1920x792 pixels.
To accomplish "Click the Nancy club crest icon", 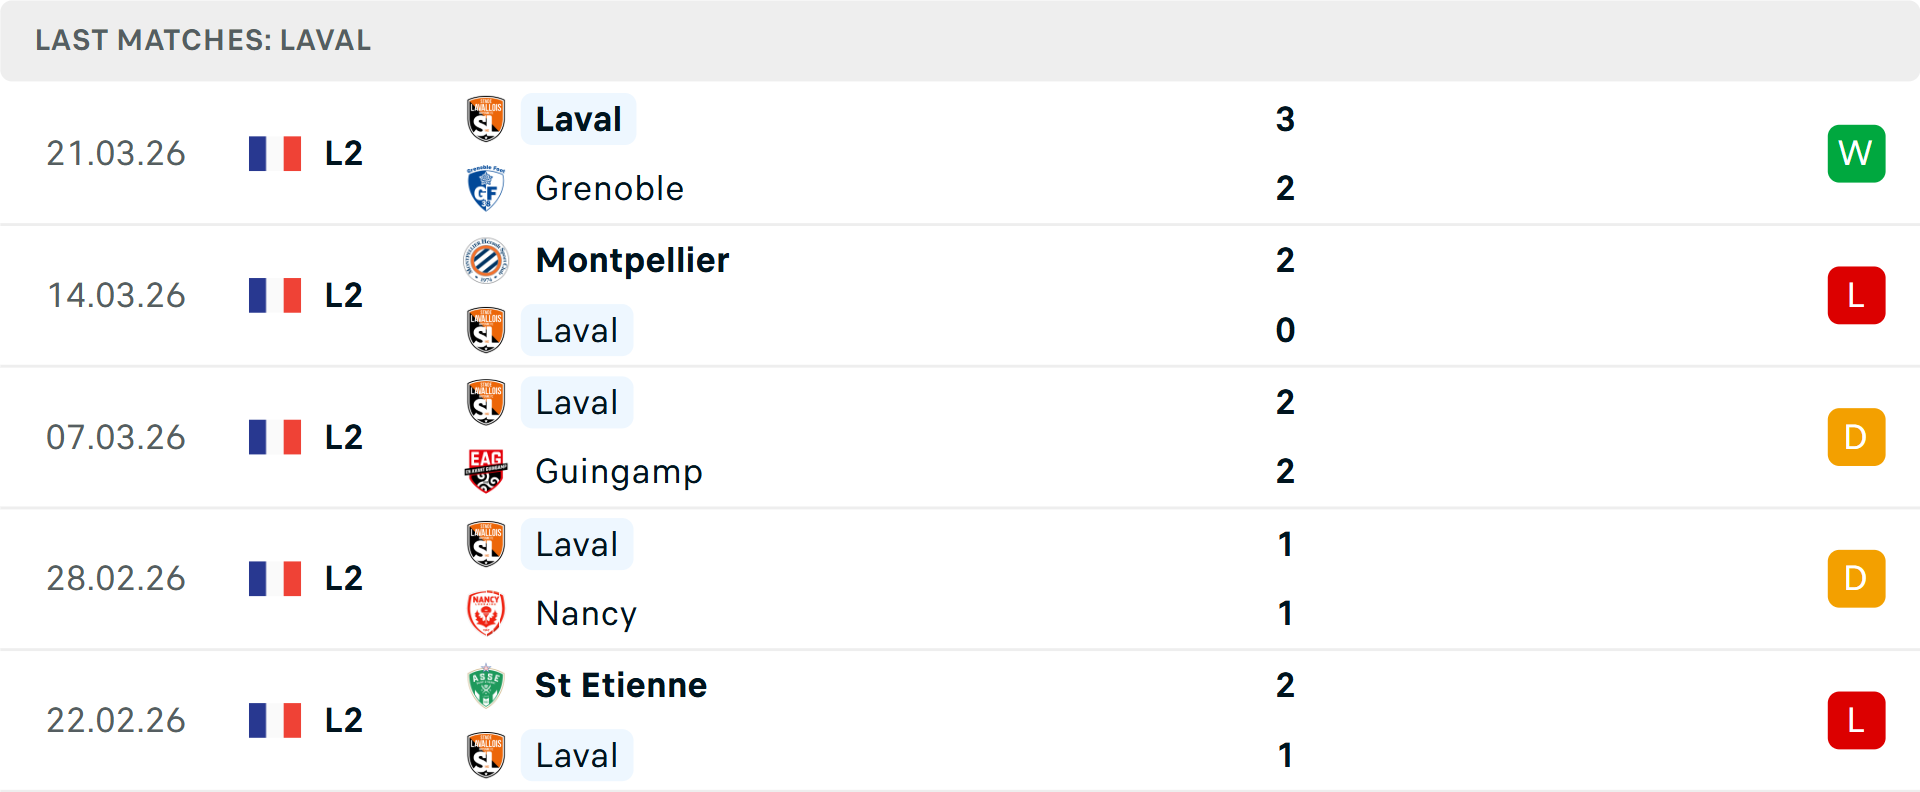I will pyautogui.click(x=486, y=613).
